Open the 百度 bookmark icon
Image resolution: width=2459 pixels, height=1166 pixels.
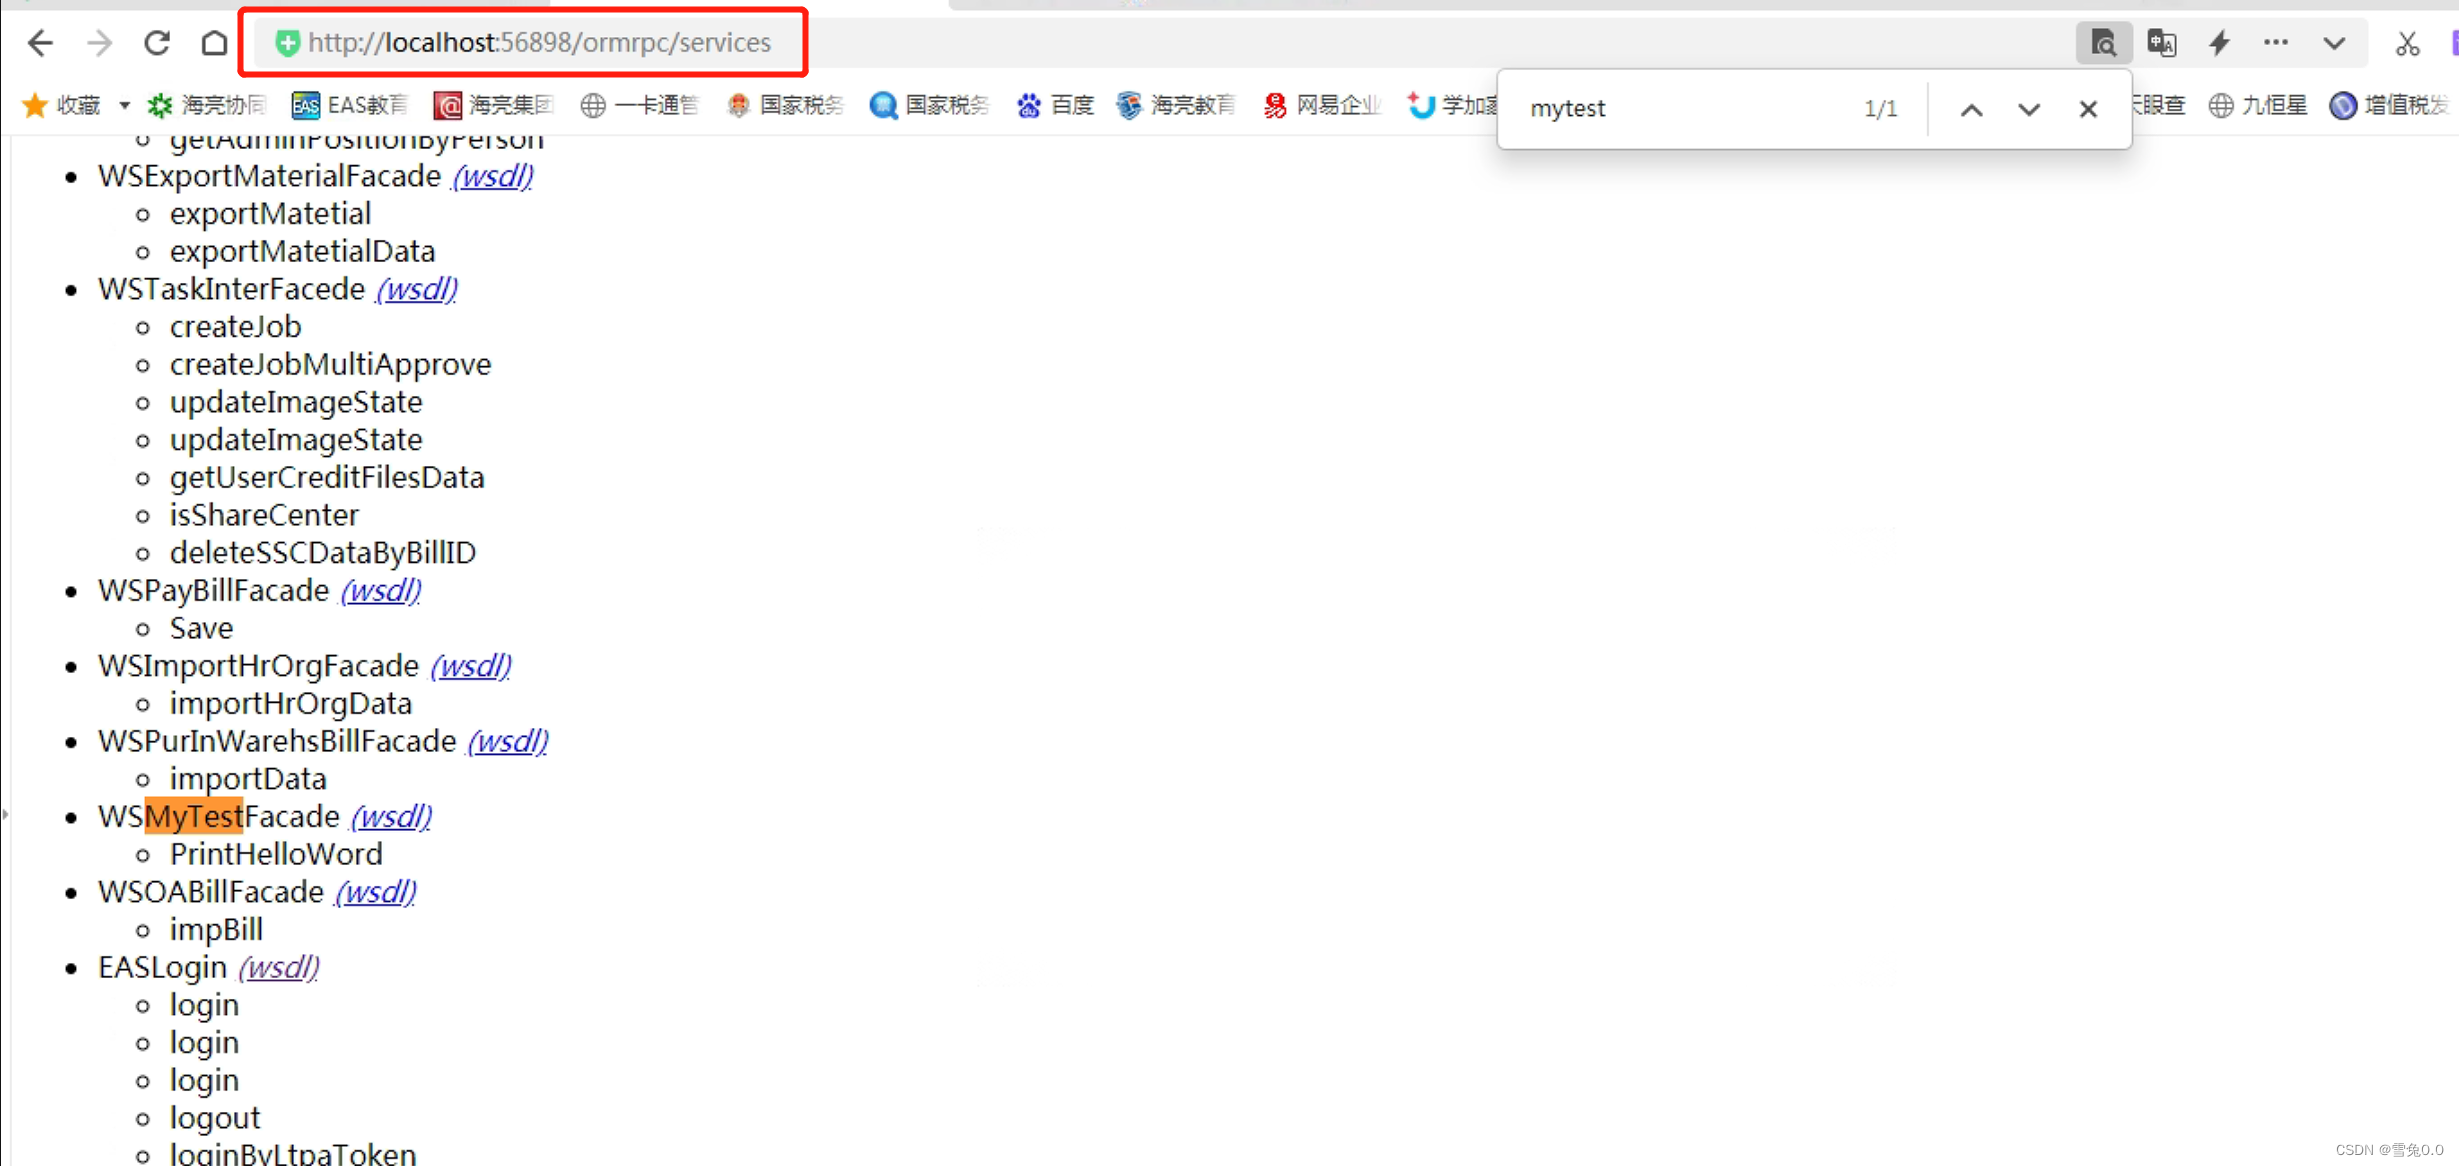[x=1028, y=105]
